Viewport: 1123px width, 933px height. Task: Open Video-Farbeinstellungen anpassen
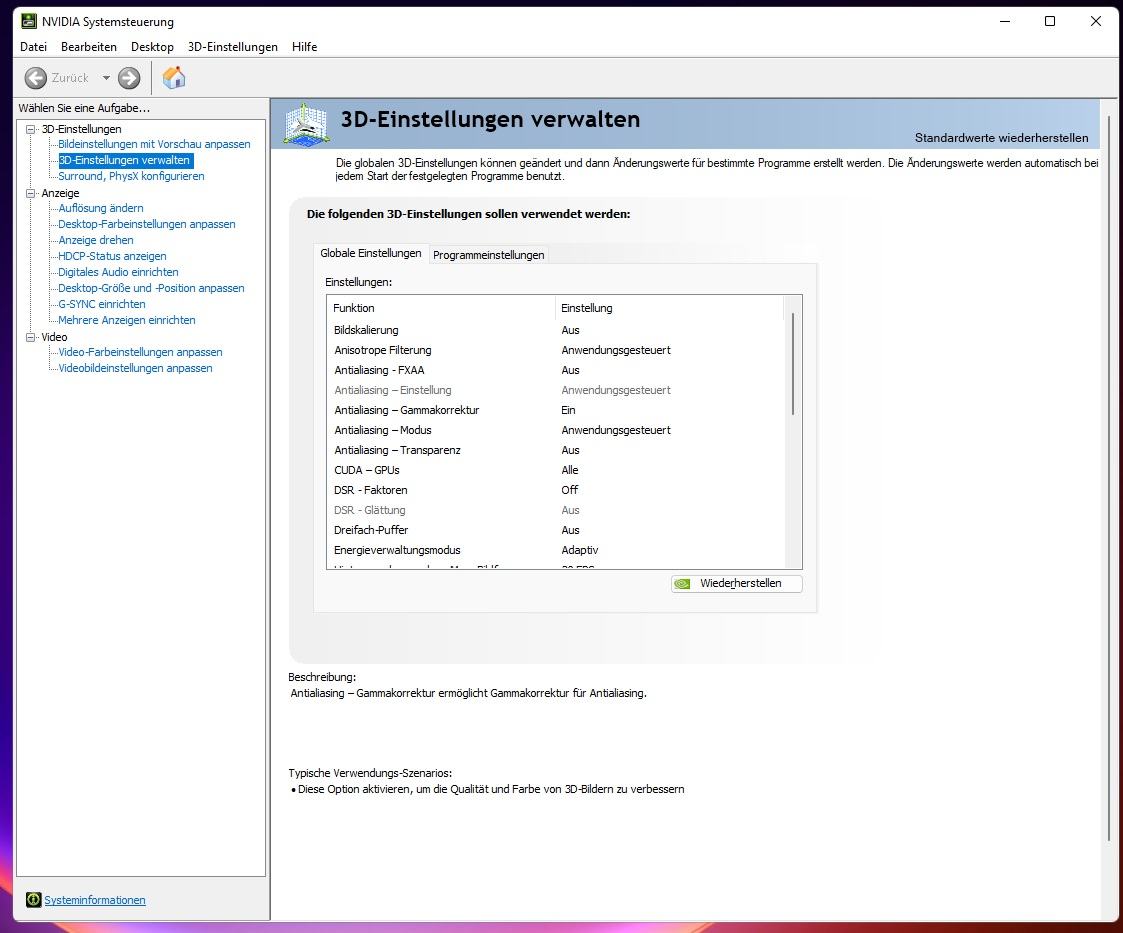[x=140, y=352]
